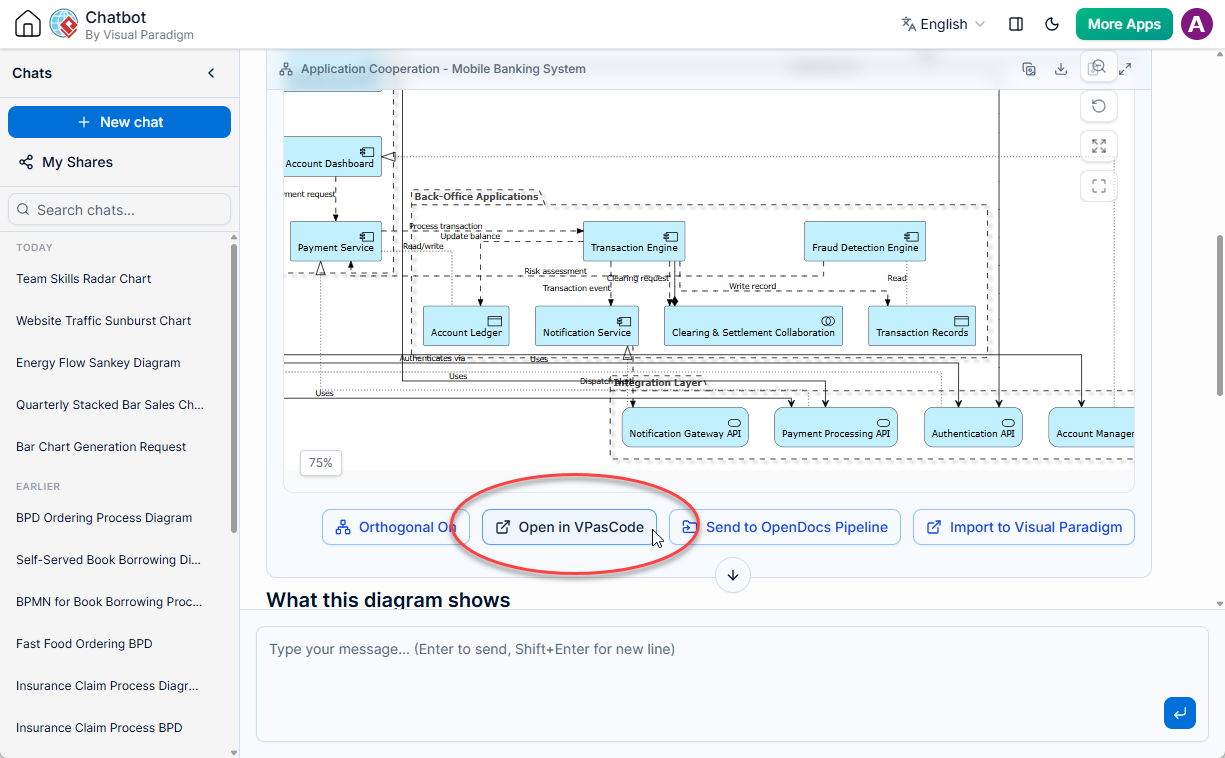Select the Transaction Engine component
This screenshot has height=758, width=1225.
click(634, 241)
